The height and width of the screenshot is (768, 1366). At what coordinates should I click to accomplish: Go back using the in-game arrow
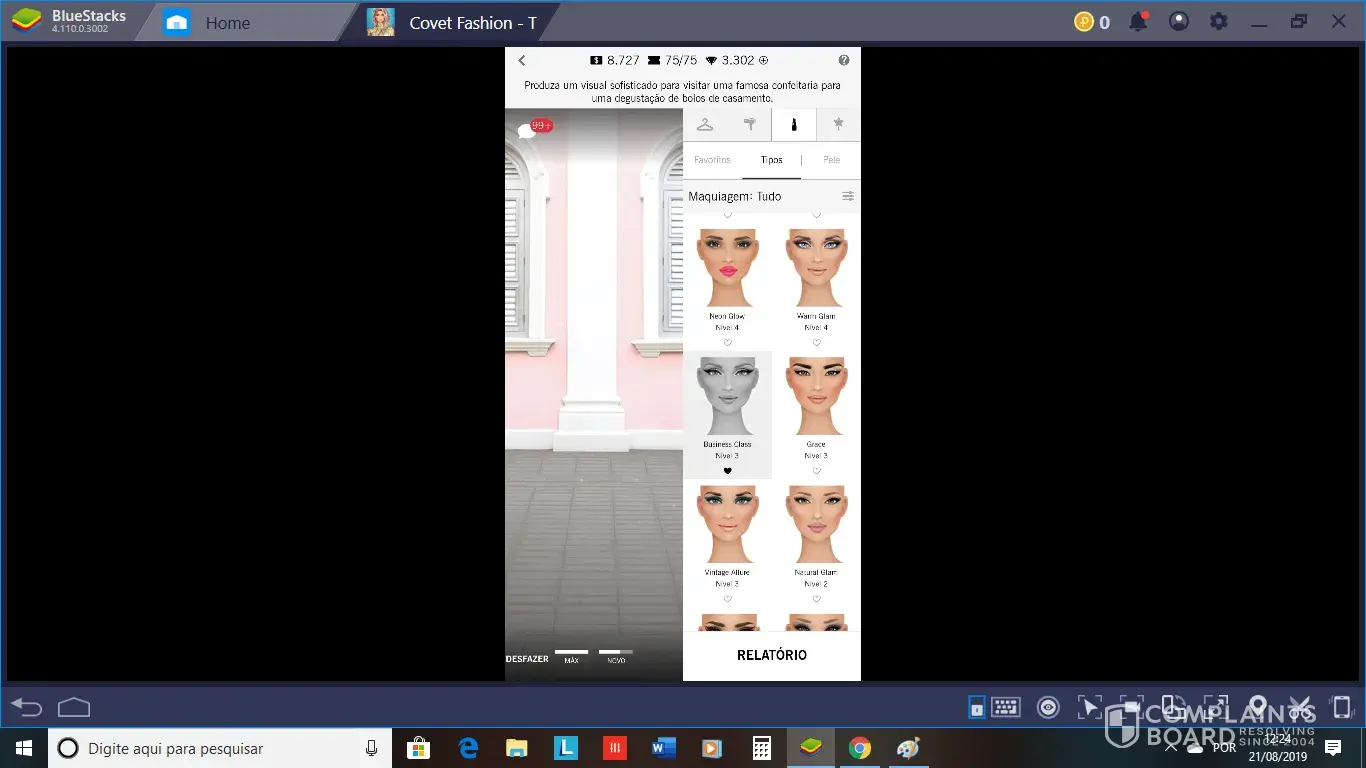pyautogui.click(x=522, y=60)
